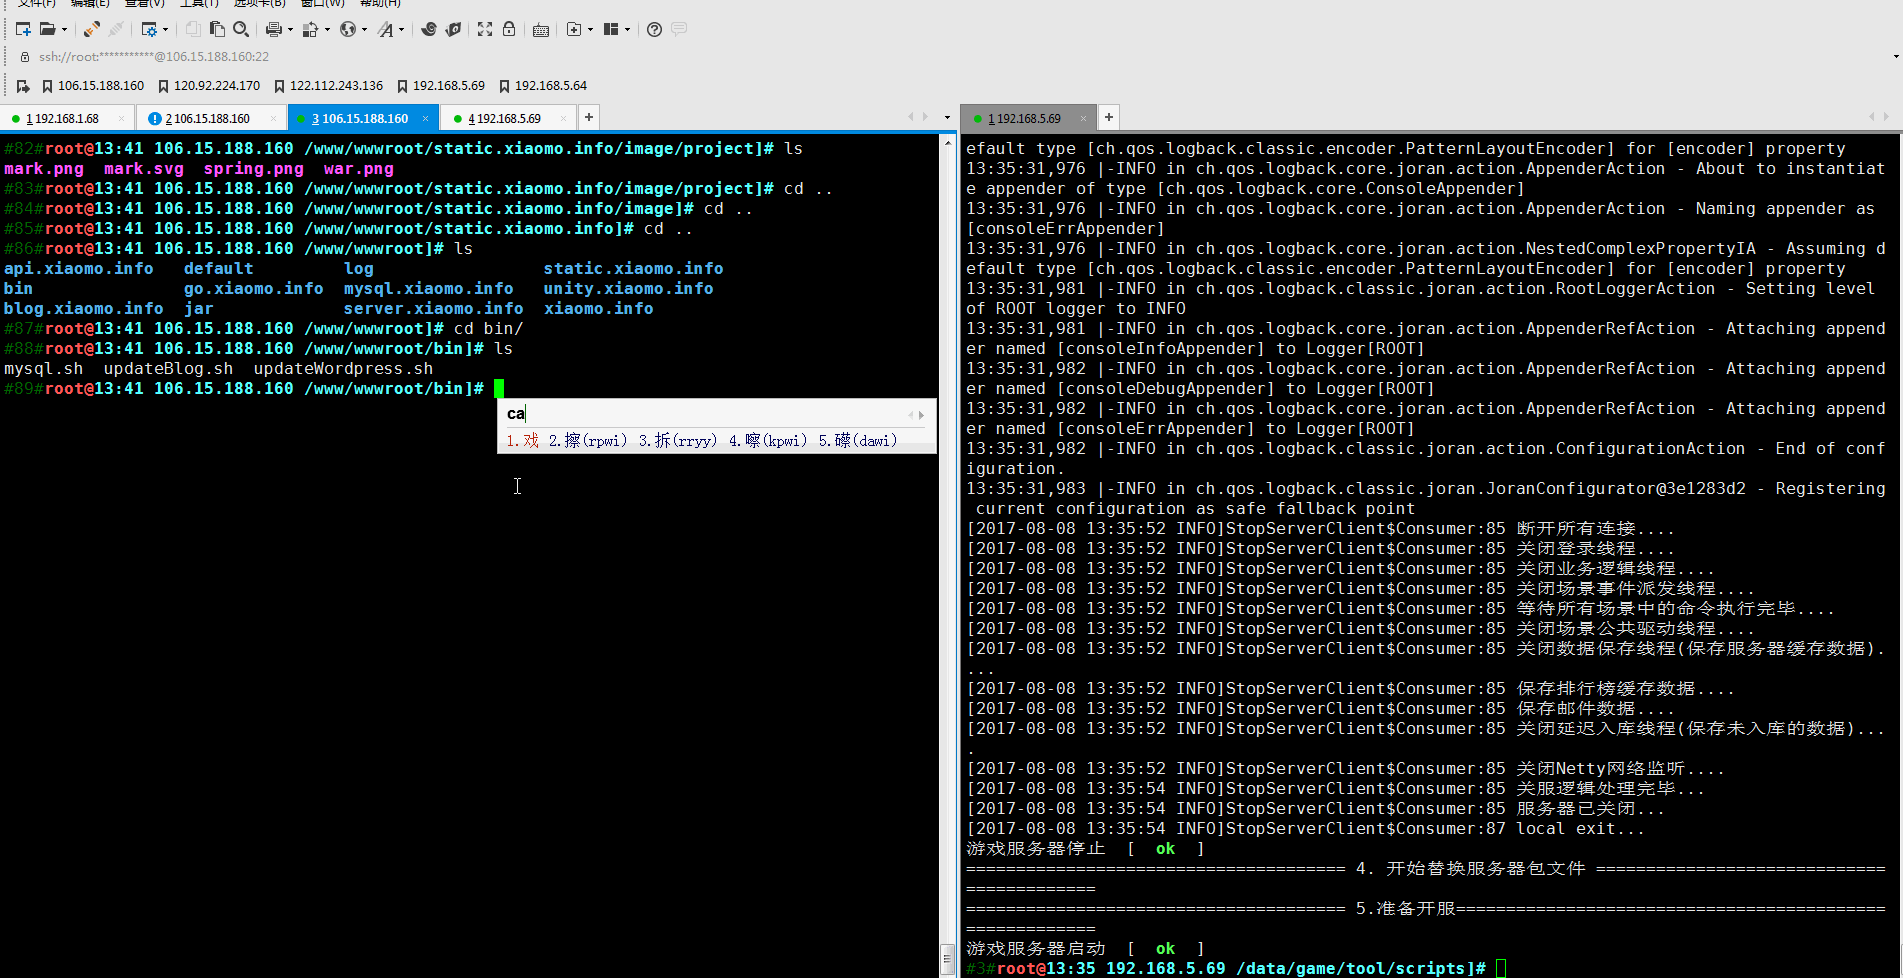The image size is (1903, 978).
Task: Launch the Xmanager/Xagent icon
Action: tap(453, 29)
